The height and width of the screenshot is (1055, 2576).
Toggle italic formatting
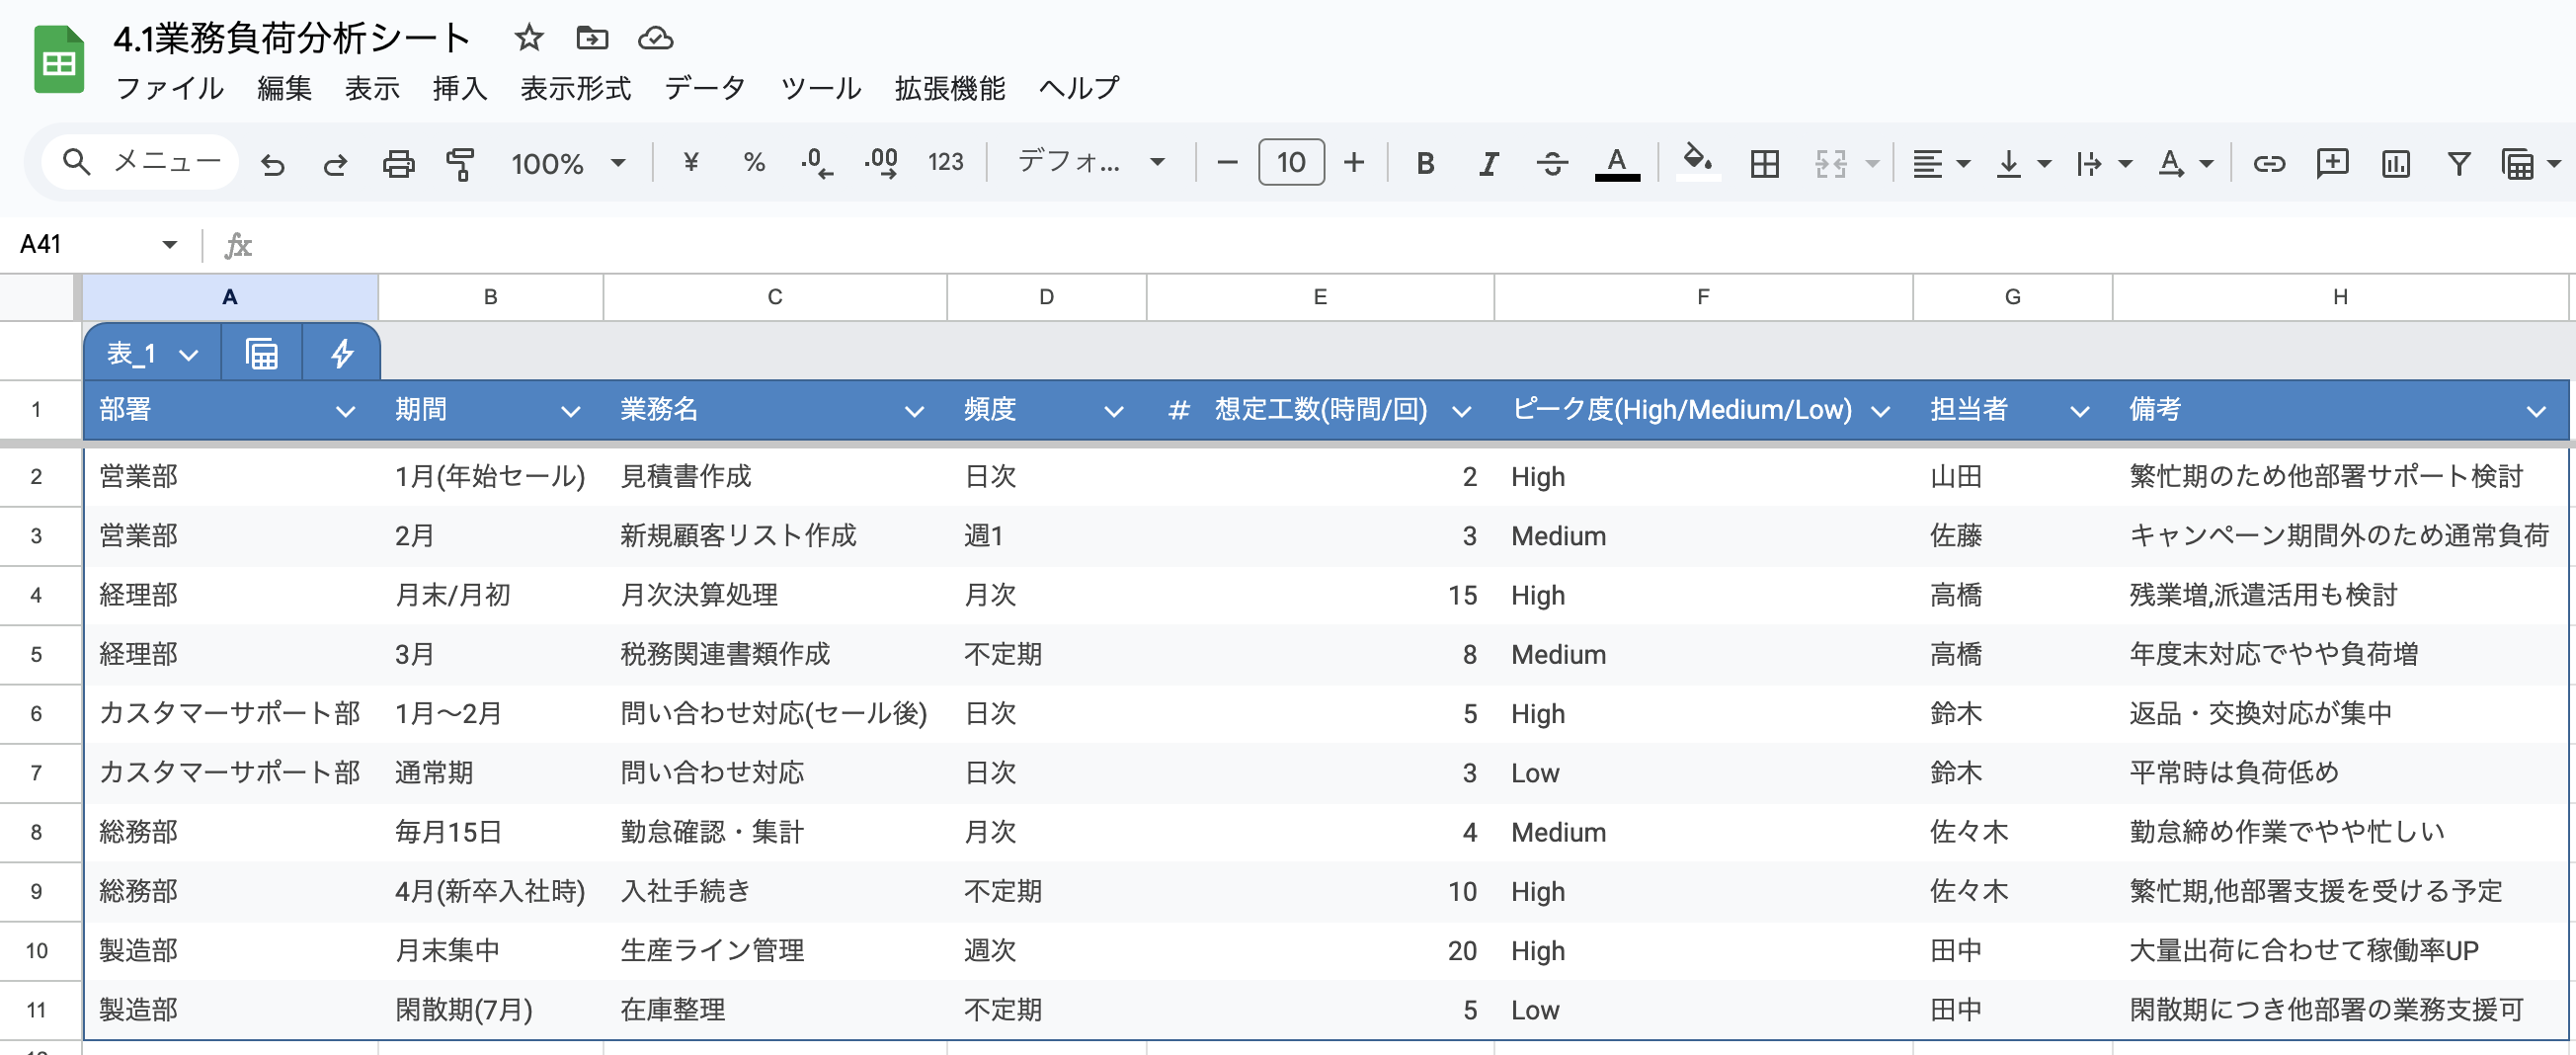1487,162
